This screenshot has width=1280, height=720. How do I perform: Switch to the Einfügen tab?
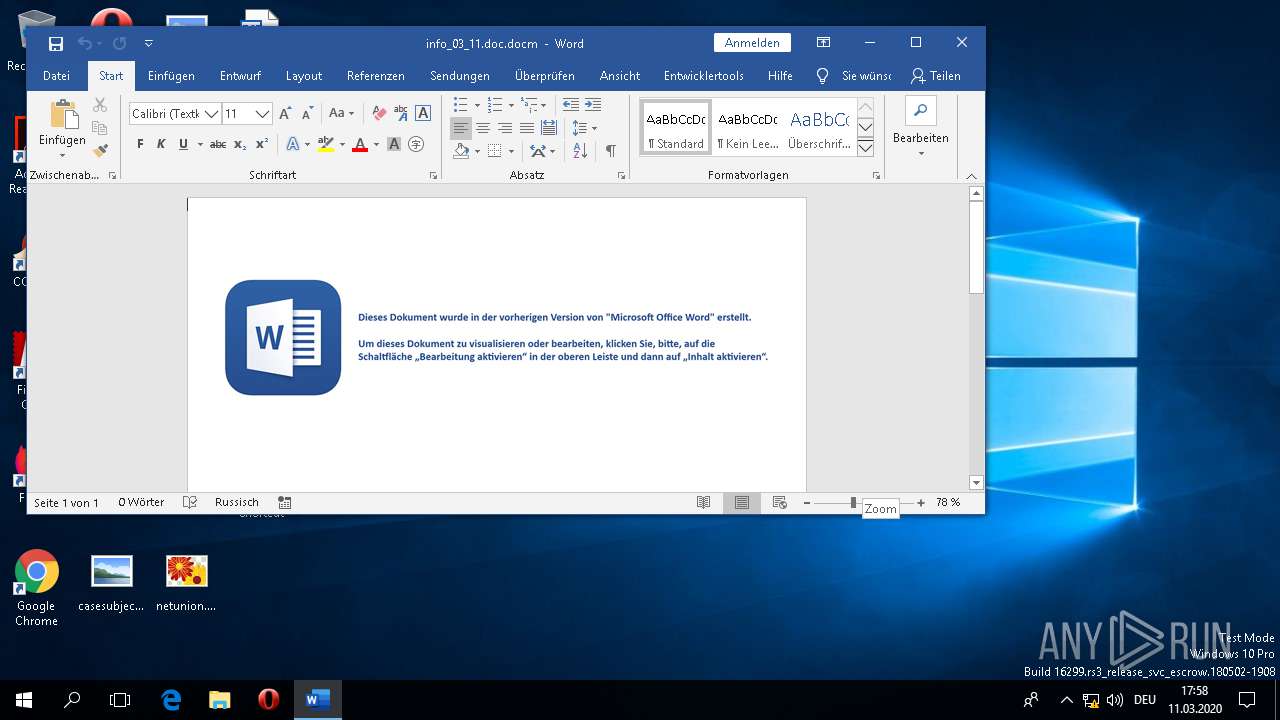(x=171, y=76)
